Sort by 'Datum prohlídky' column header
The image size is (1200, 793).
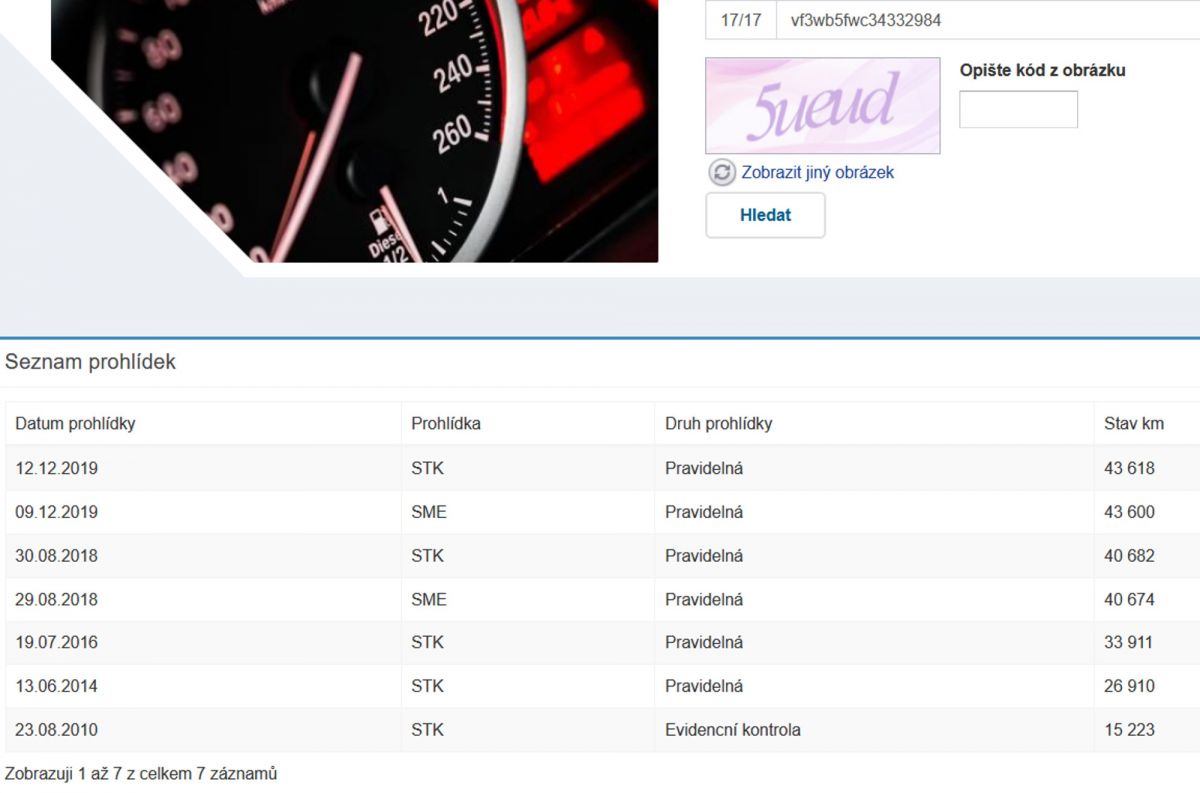[75, 423]
